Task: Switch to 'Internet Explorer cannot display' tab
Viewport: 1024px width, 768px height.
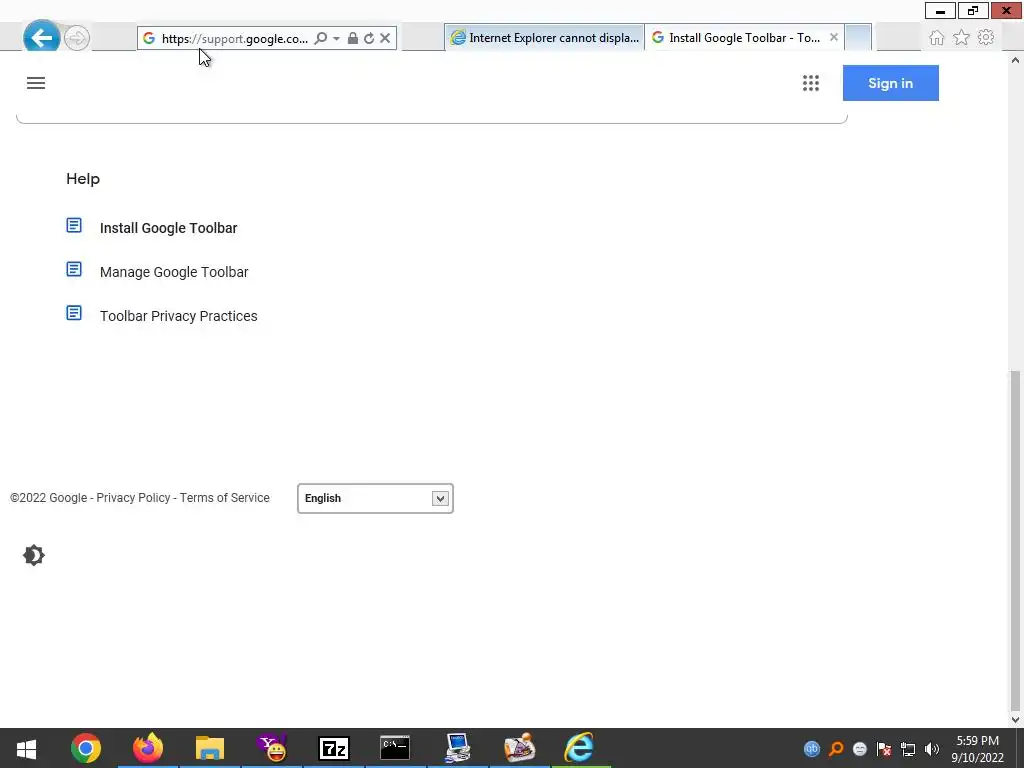Action: pyautogui.click(x=545, y=38)
